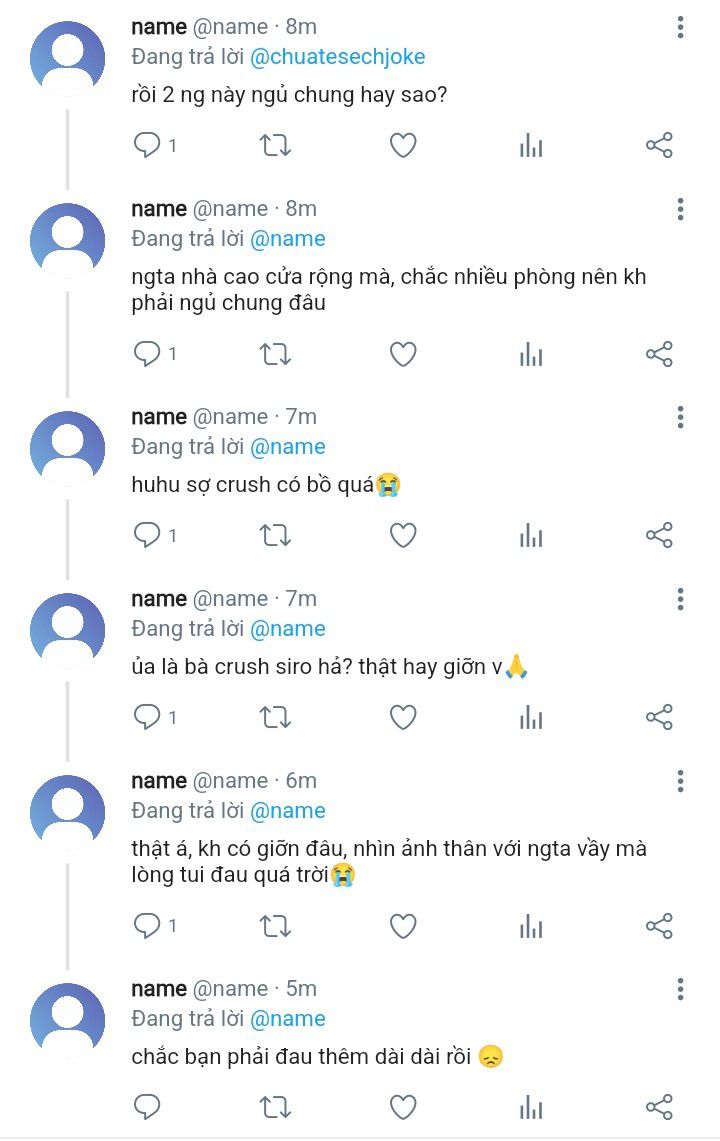Reply to the "chắc bạn phải đau thêm" tweet

point(147,1106)
